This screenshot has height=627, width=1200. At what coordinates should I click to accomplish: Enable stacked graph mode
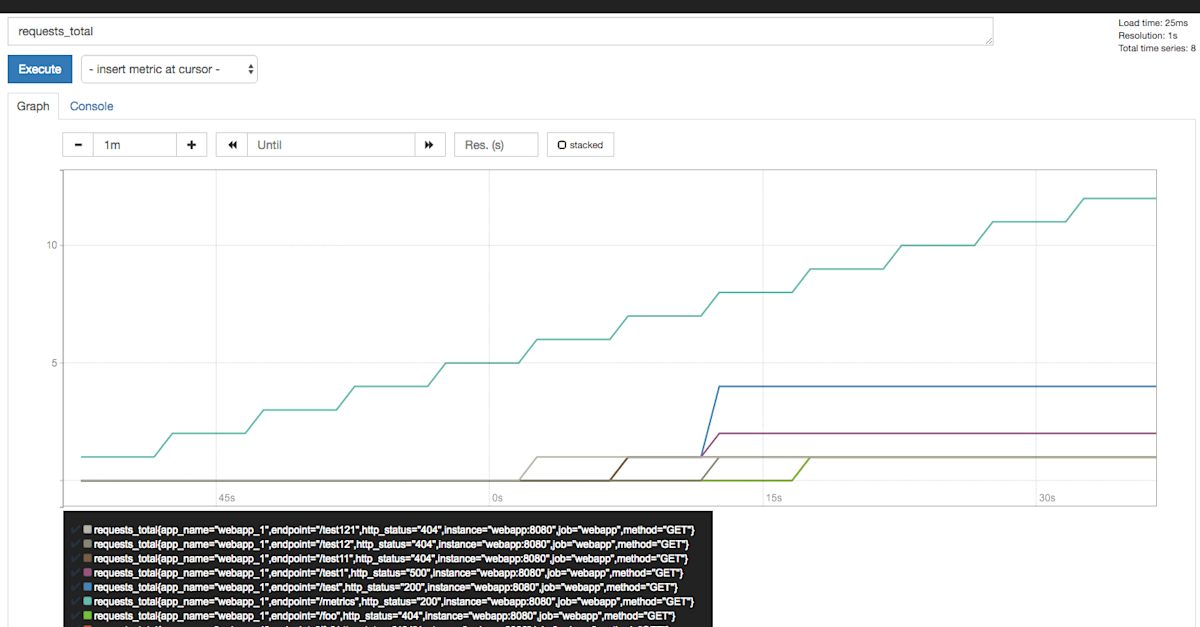580,144
